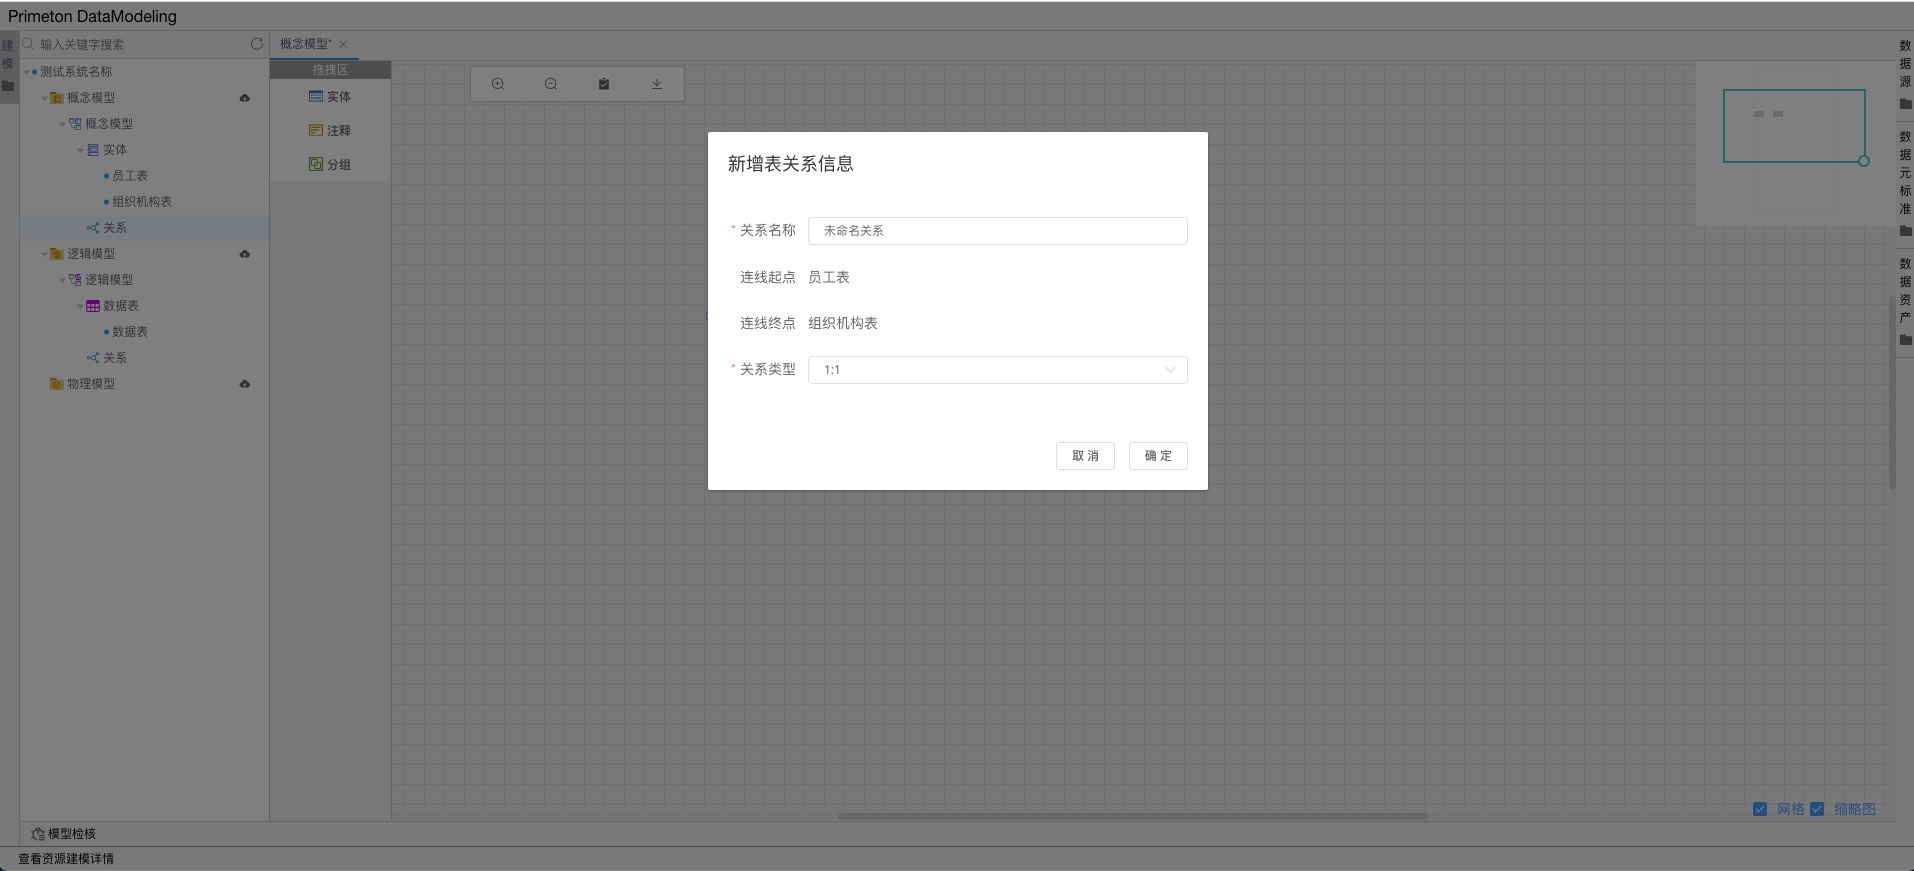The width and height of the screenshot is (1914, 871).
Task: Select 组织机构表 in the model tree
Action: [x=142, y=202]
